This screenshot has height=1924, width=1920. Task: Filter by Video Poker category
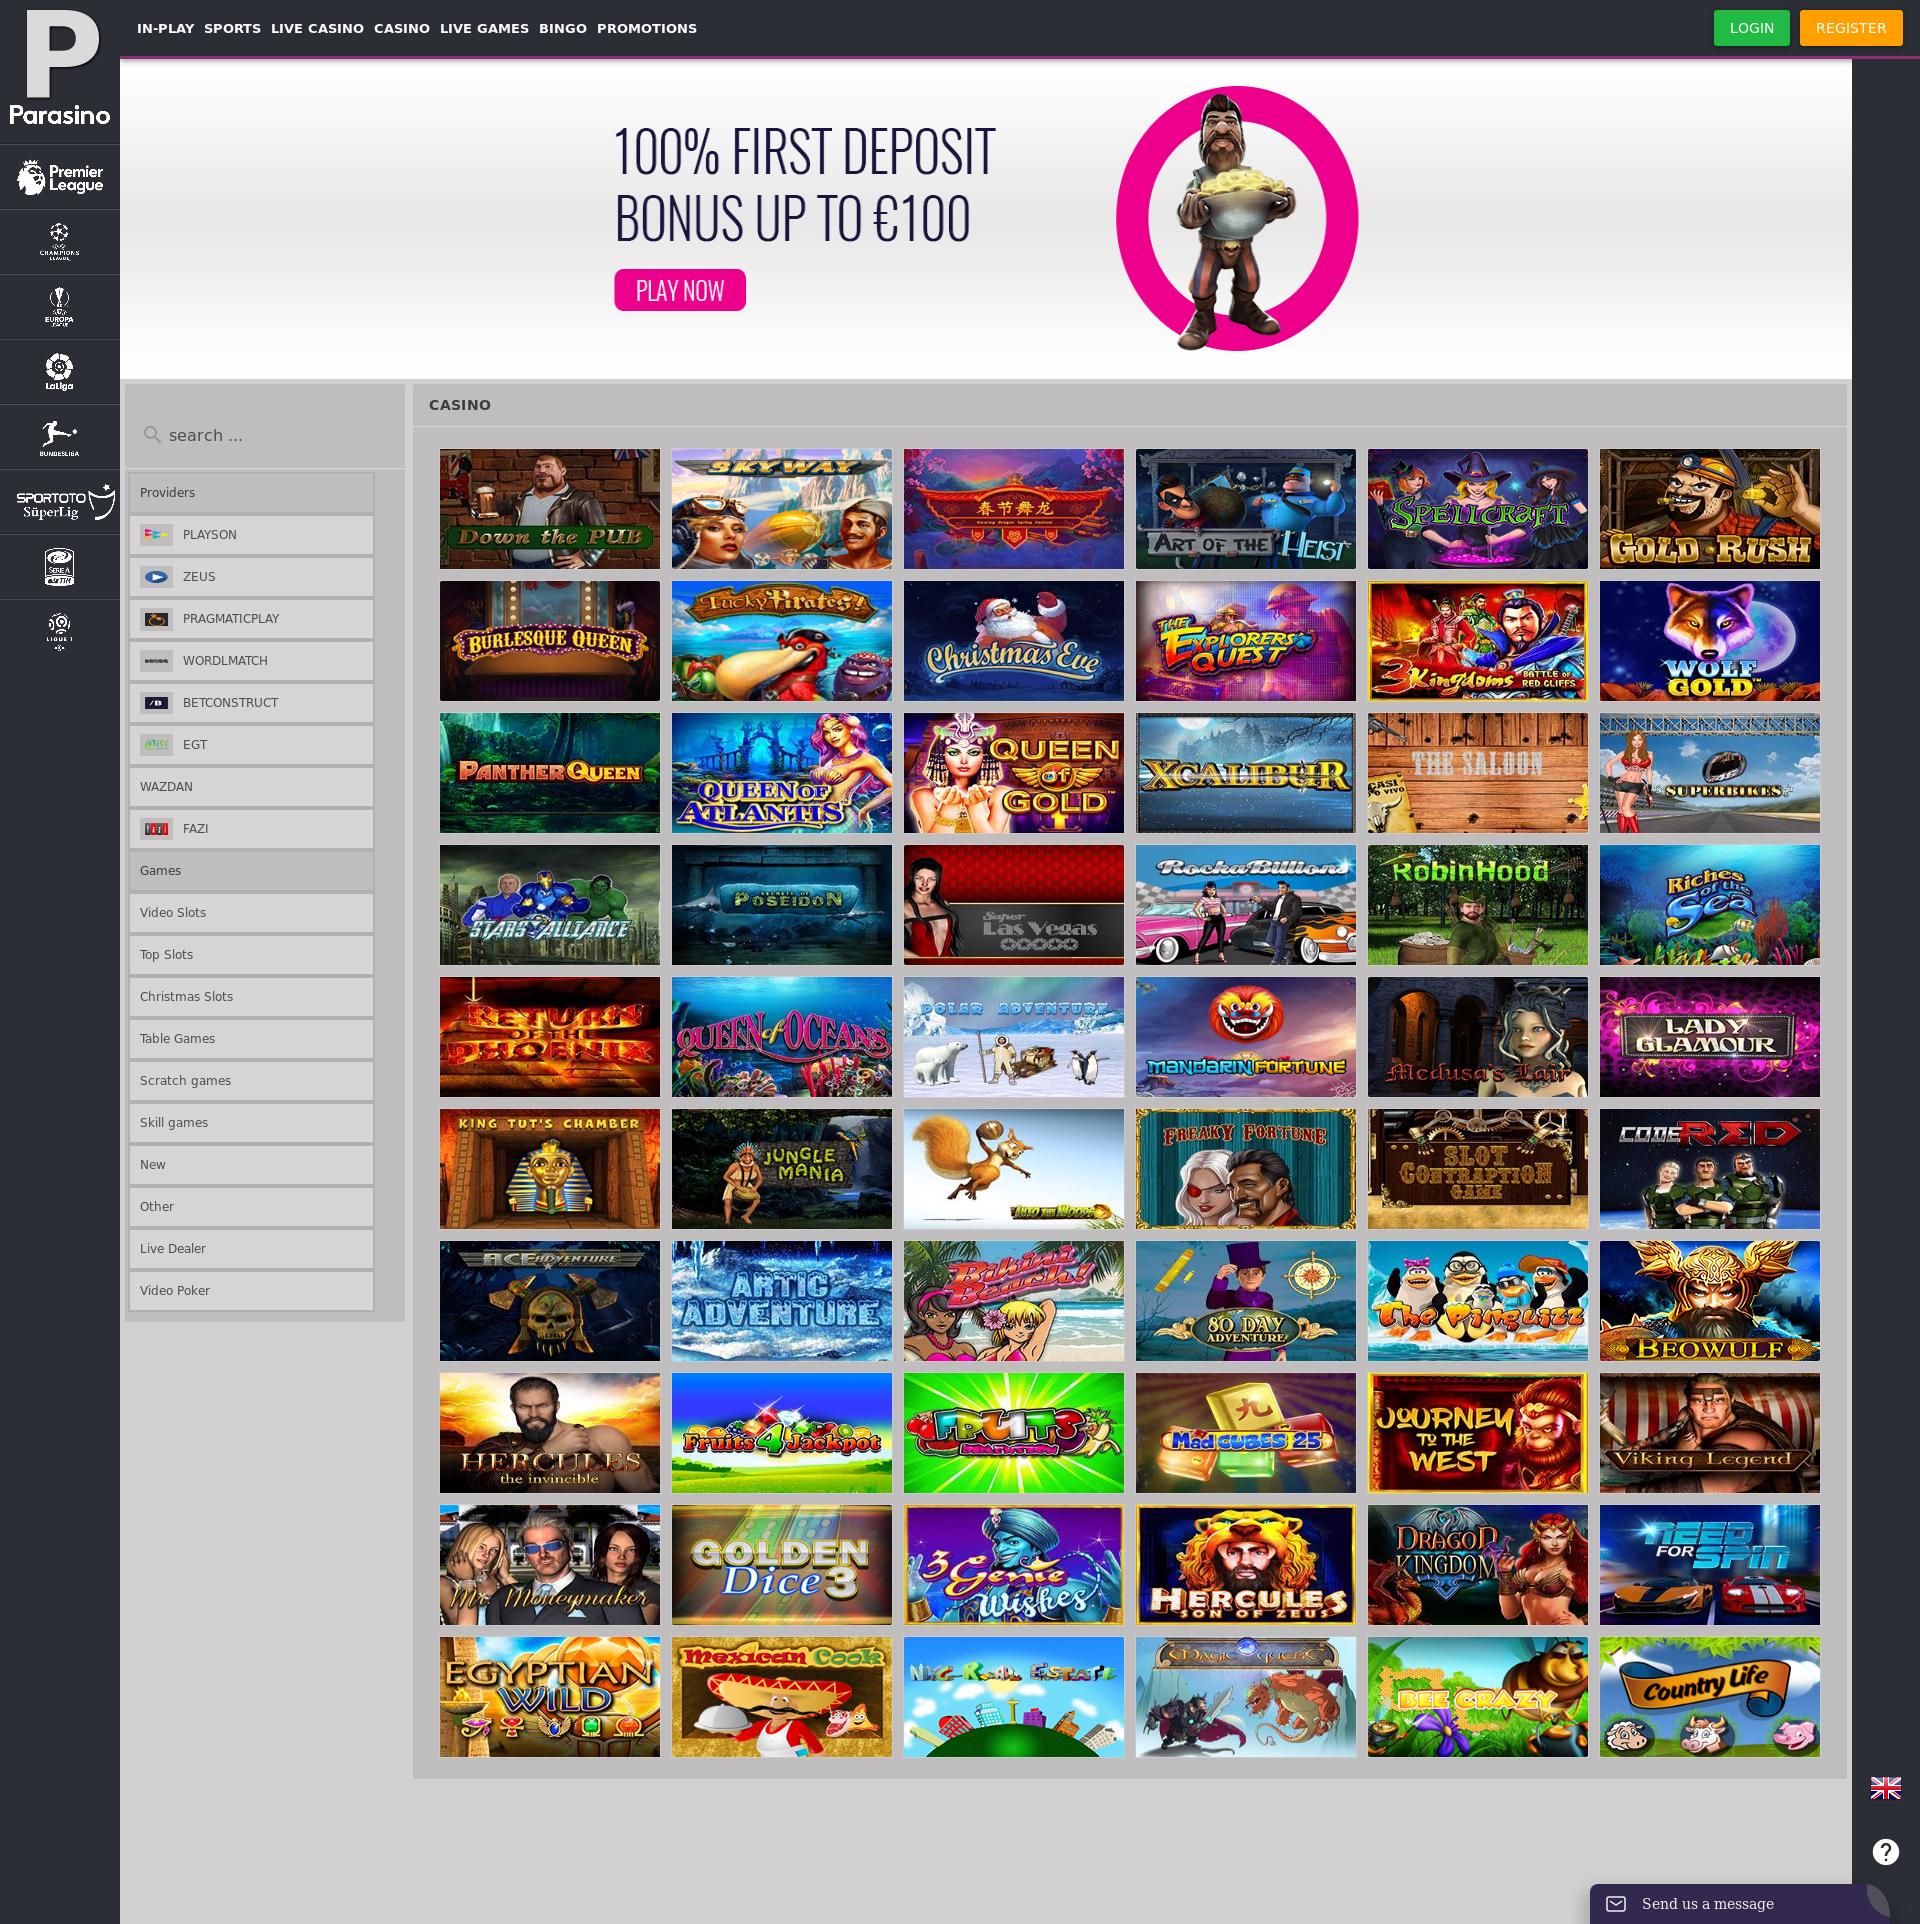tap(251, 1291)
